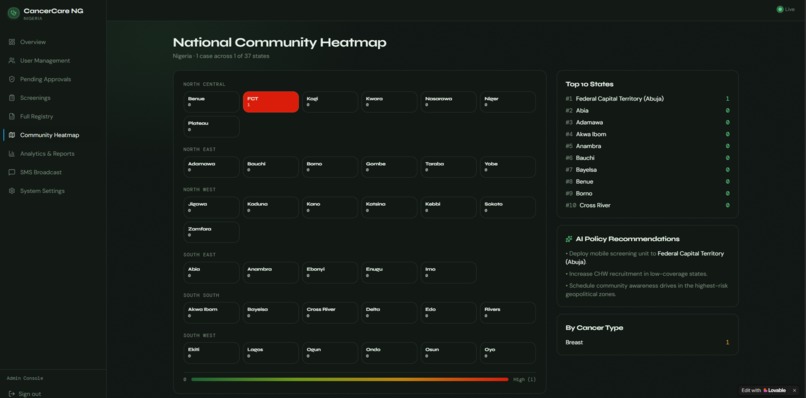The width and height of the screenshot is (806, 398).
Task: Open Pending Approvals section
Action: 53,79
